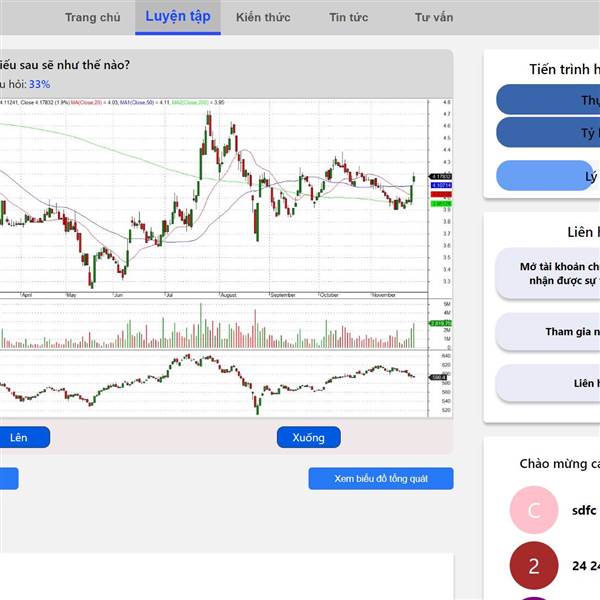
Task: Go to the Kiến thức tab
Action: click(263, 17)
